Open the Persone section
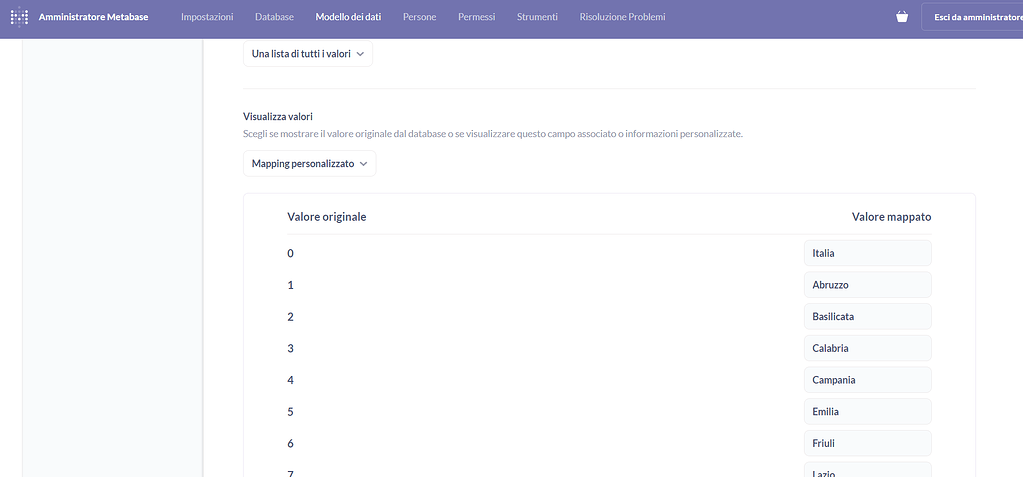The width and height of the screenshot is (1023, 477). click(x=420, y=17)
